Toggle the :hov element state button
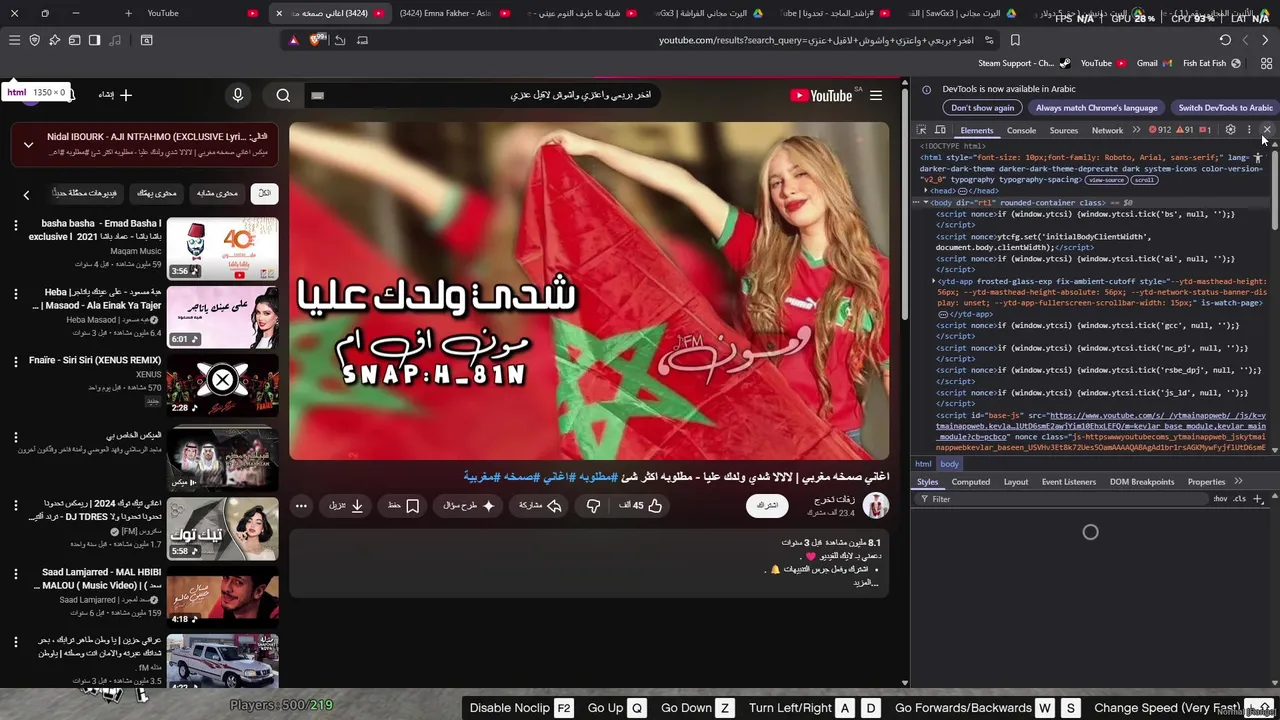Viewport: 1280px width, 720px height. (1220, 499)
